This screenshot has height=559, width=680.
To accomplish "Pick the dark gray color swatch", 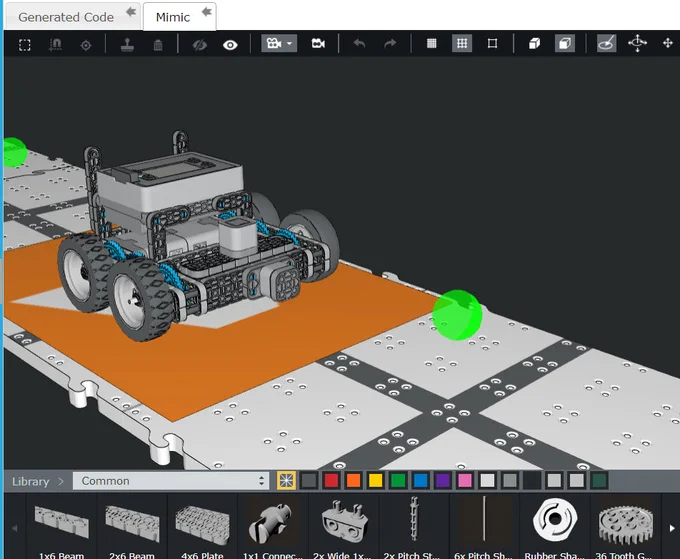I will coord(309,481).
